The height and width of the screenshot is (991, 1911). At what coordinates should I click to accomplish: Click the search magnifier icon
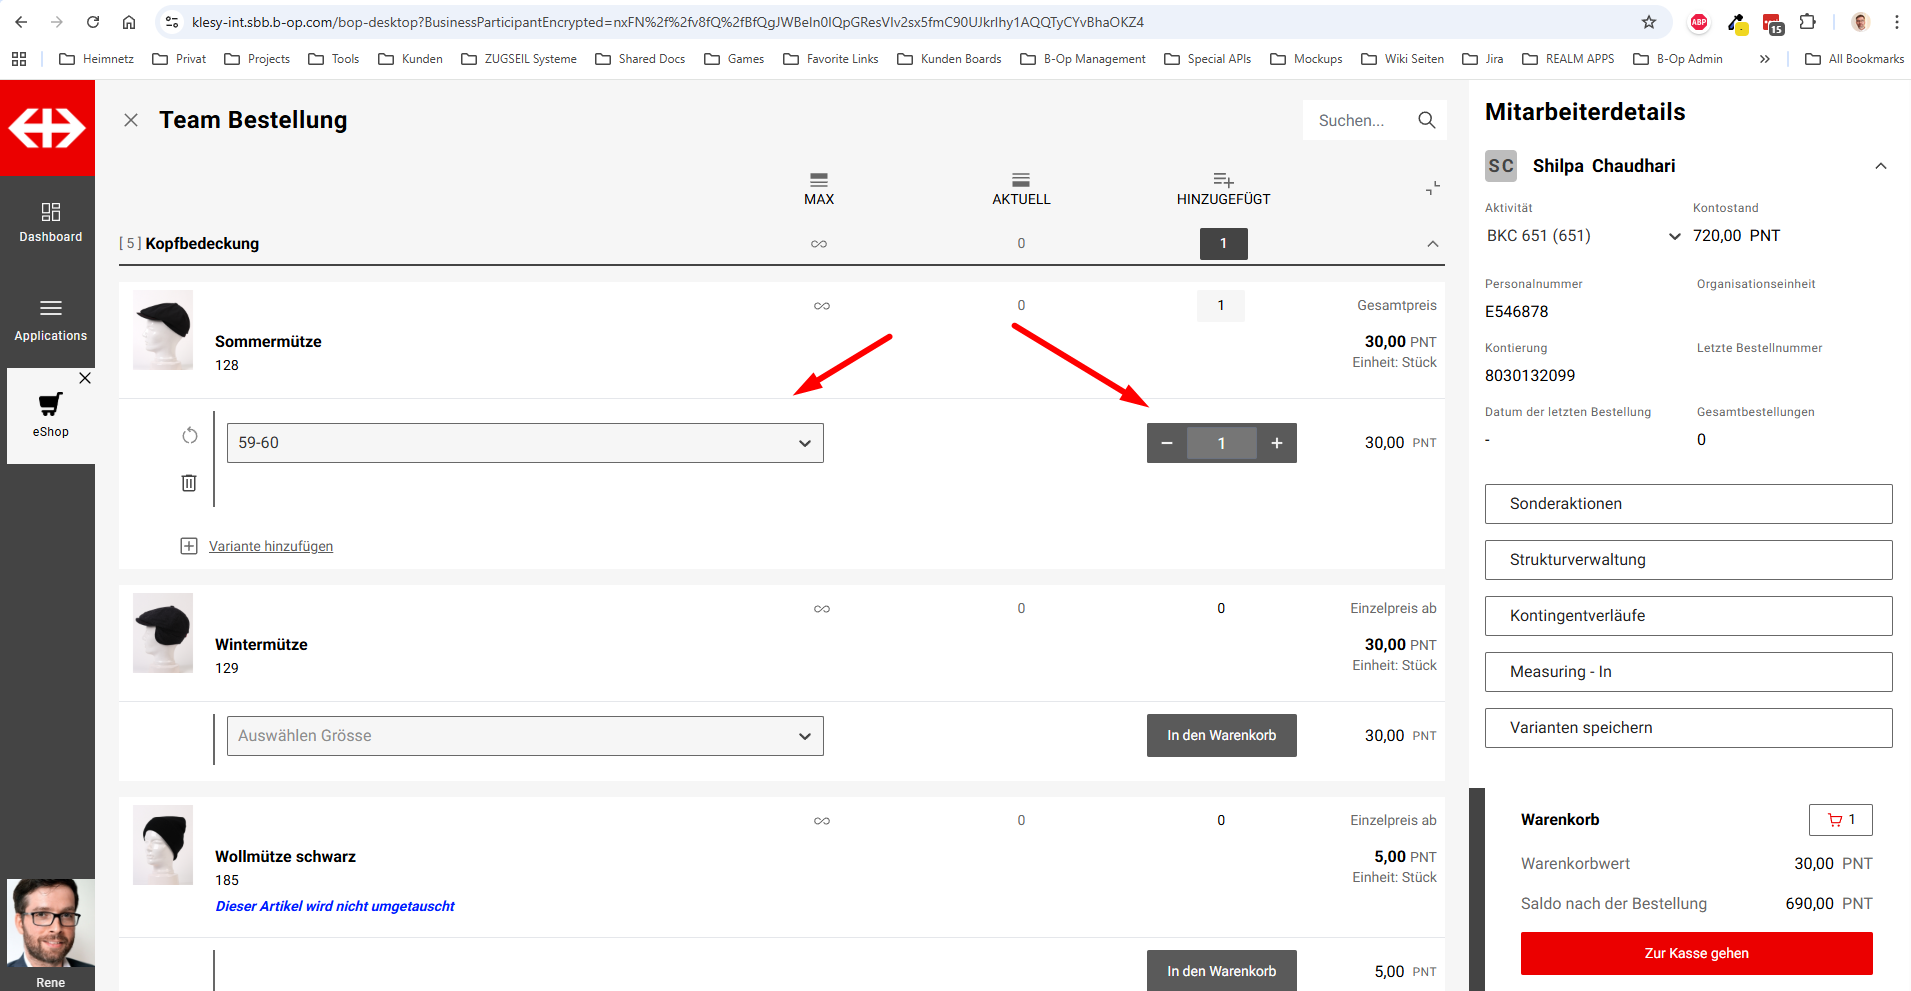click(x=1426, y=120)
